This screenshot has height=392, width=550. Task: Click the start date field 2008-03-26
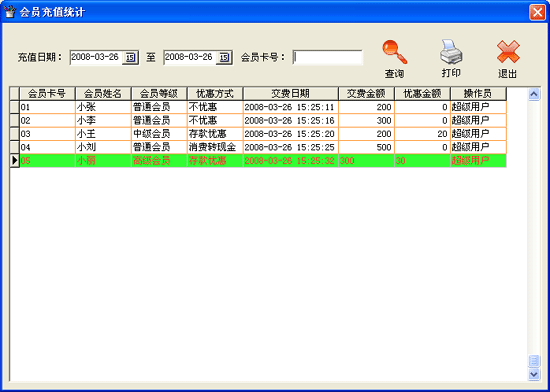coord(96,57)
